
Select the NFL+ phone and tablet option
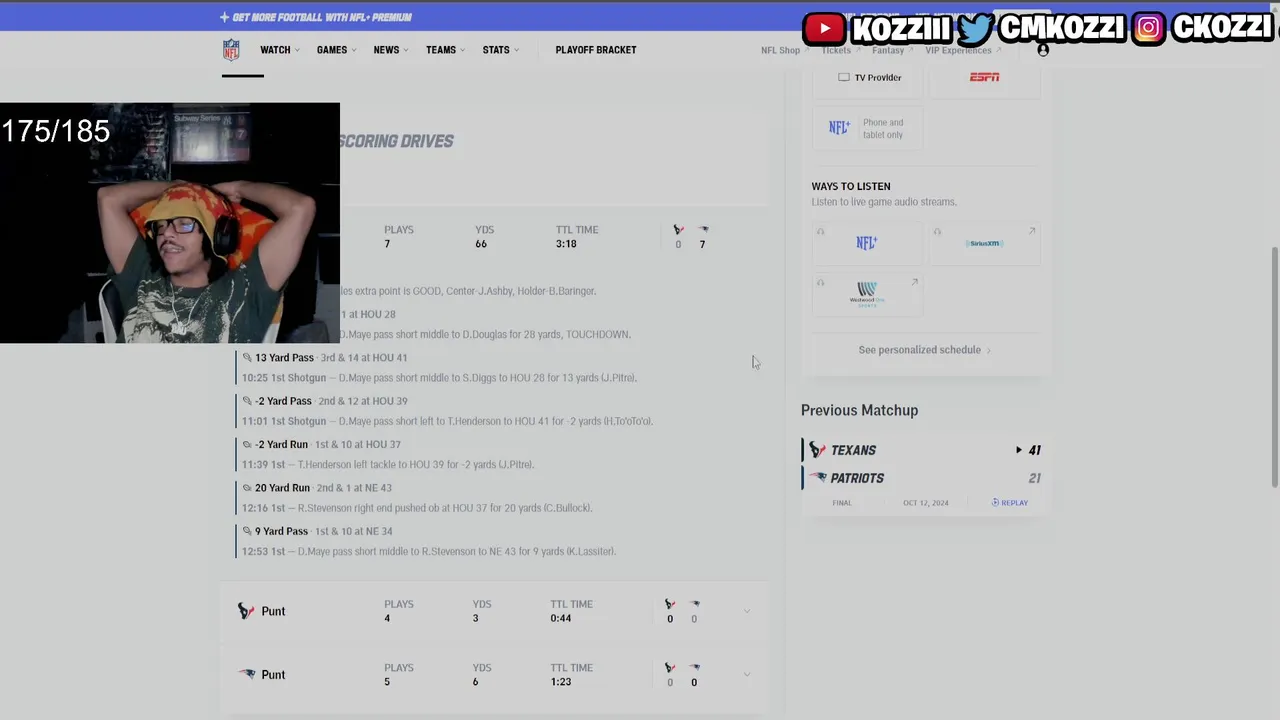click(x=867, y=128)
